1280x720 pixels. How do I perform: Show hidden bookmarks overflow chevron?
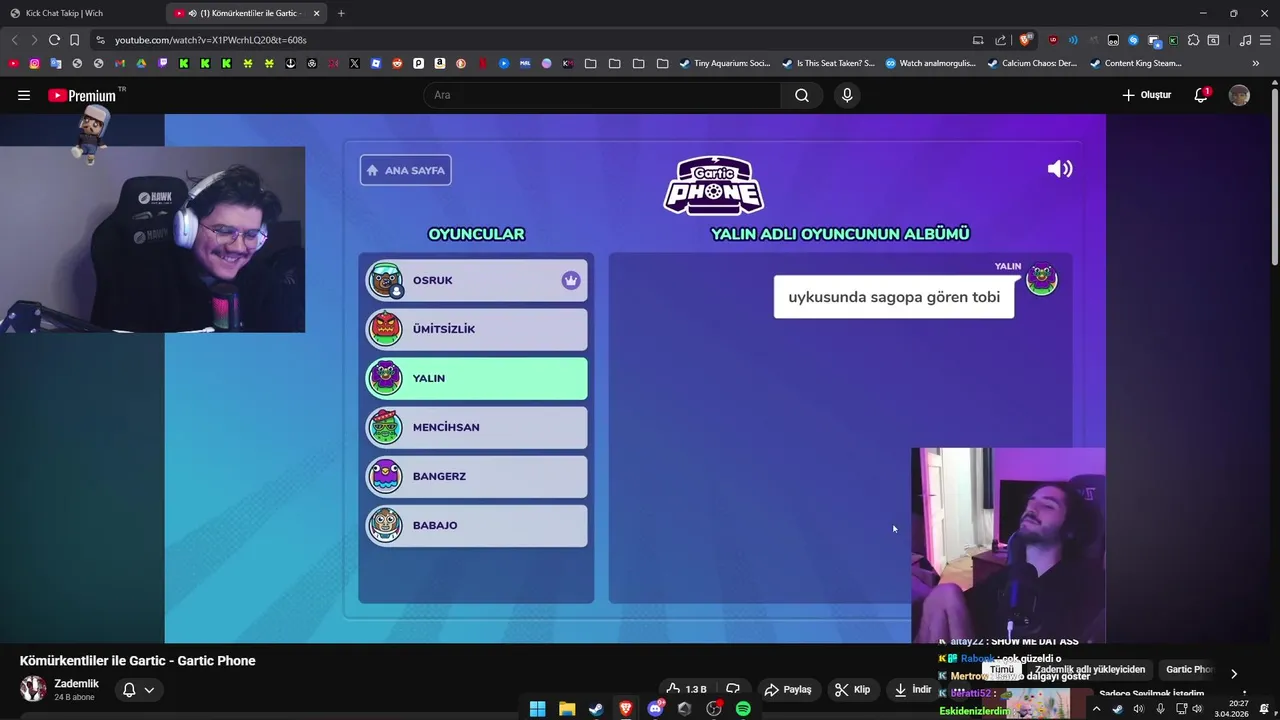(1256, 63)
